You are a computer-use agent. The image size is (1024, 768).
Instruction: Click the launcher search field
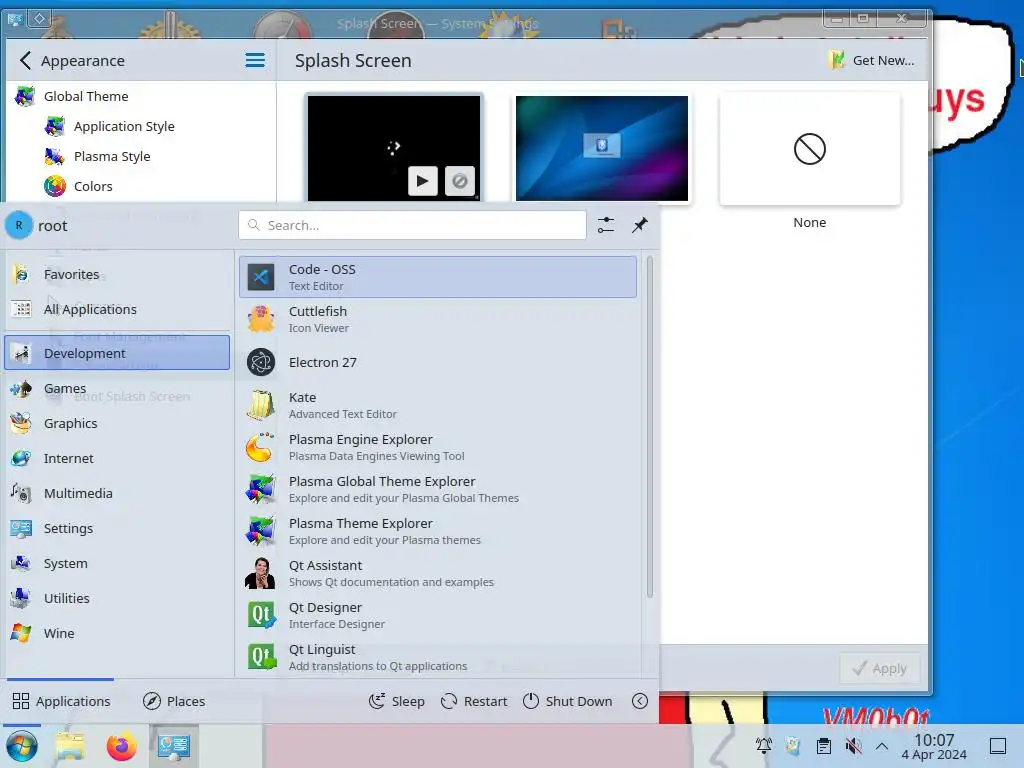[x=412, y=225]
